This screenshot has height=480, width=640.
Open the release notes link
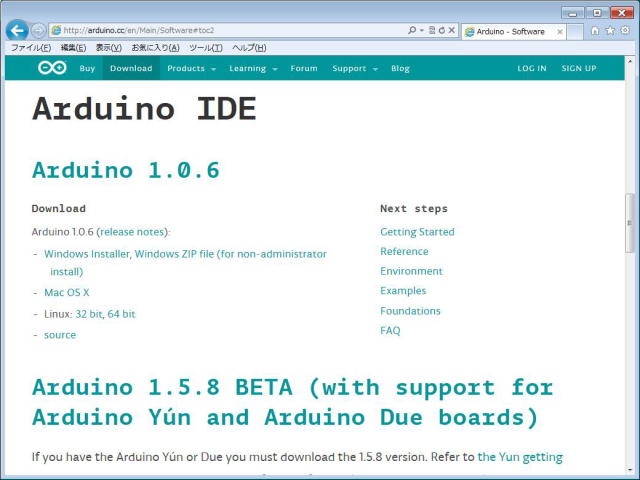132,232
